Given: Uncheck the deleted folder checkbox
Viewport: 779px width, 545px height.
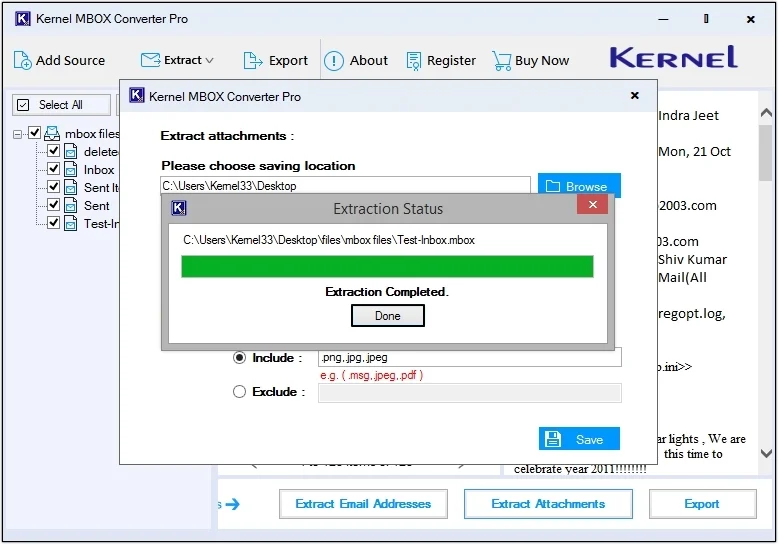Looking at the screenshot, I should (54, 151).
